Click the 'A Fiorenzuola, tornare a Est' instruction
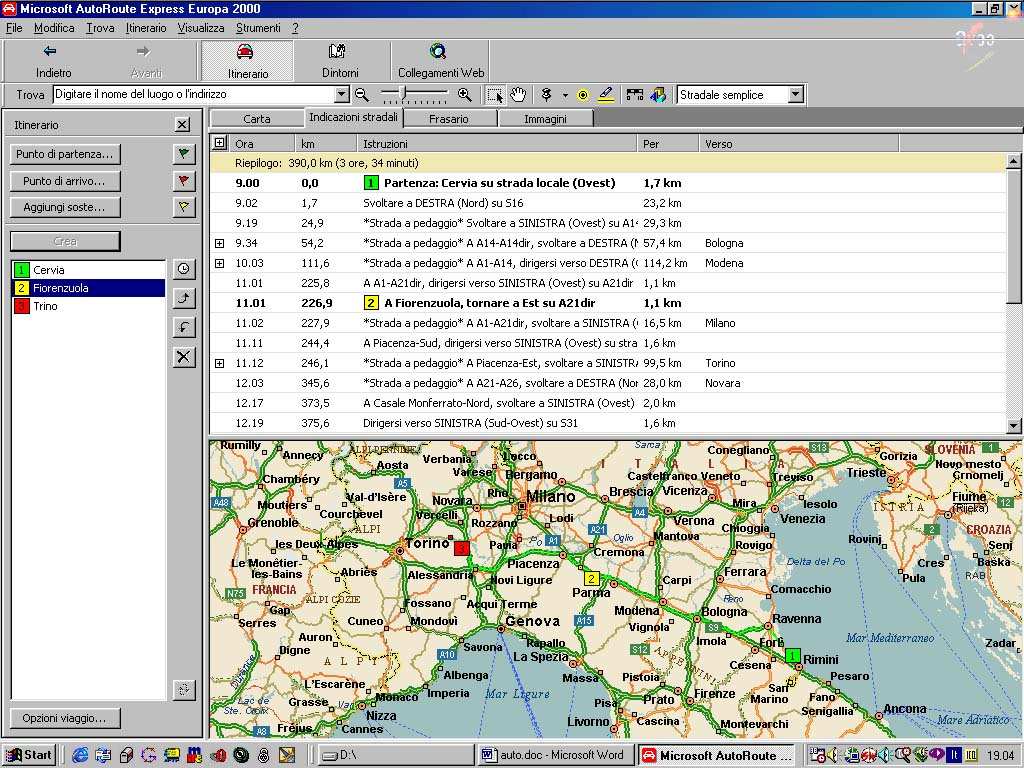The width and height of the screenshot is (1024, 768). click(490, 303)
